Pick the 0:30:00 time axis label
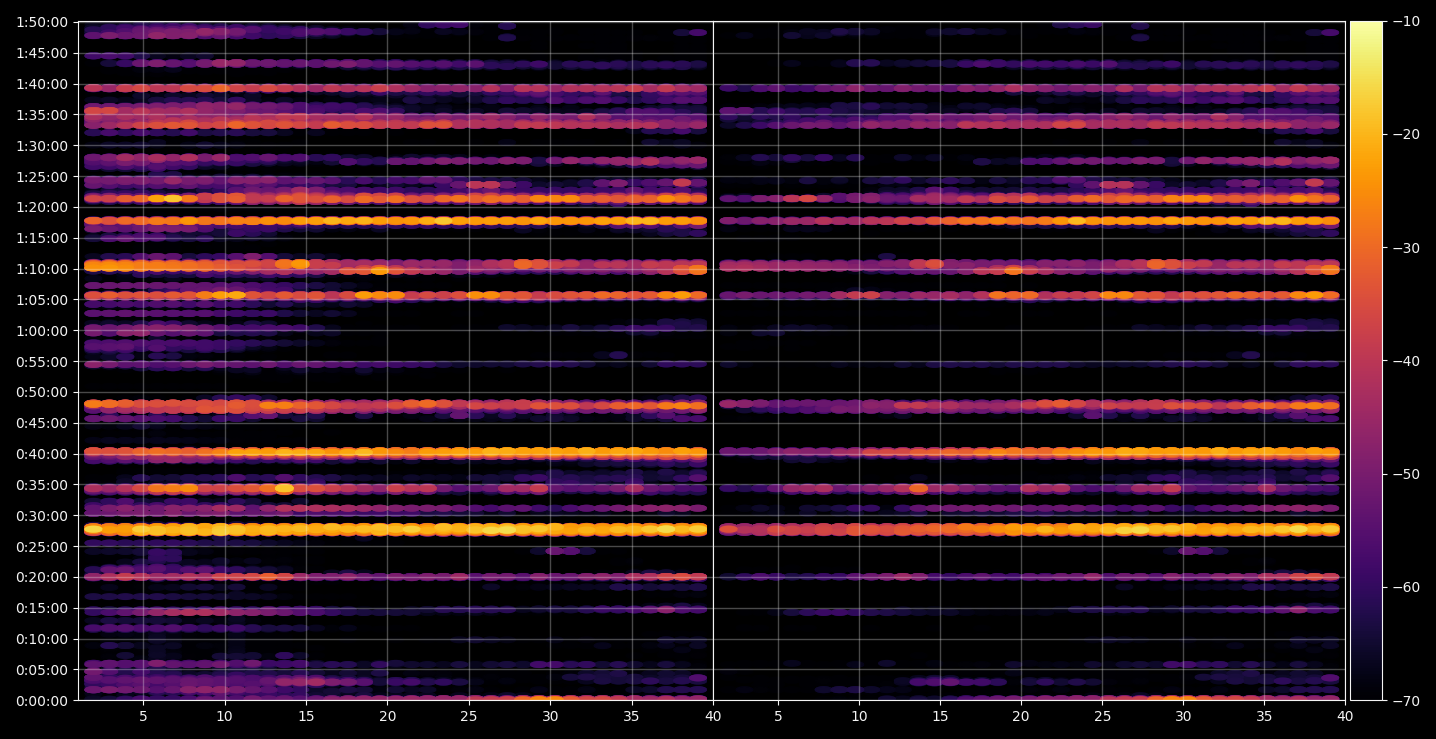The height and width of the screenshot is (739, 1436). tap(42, 515)
